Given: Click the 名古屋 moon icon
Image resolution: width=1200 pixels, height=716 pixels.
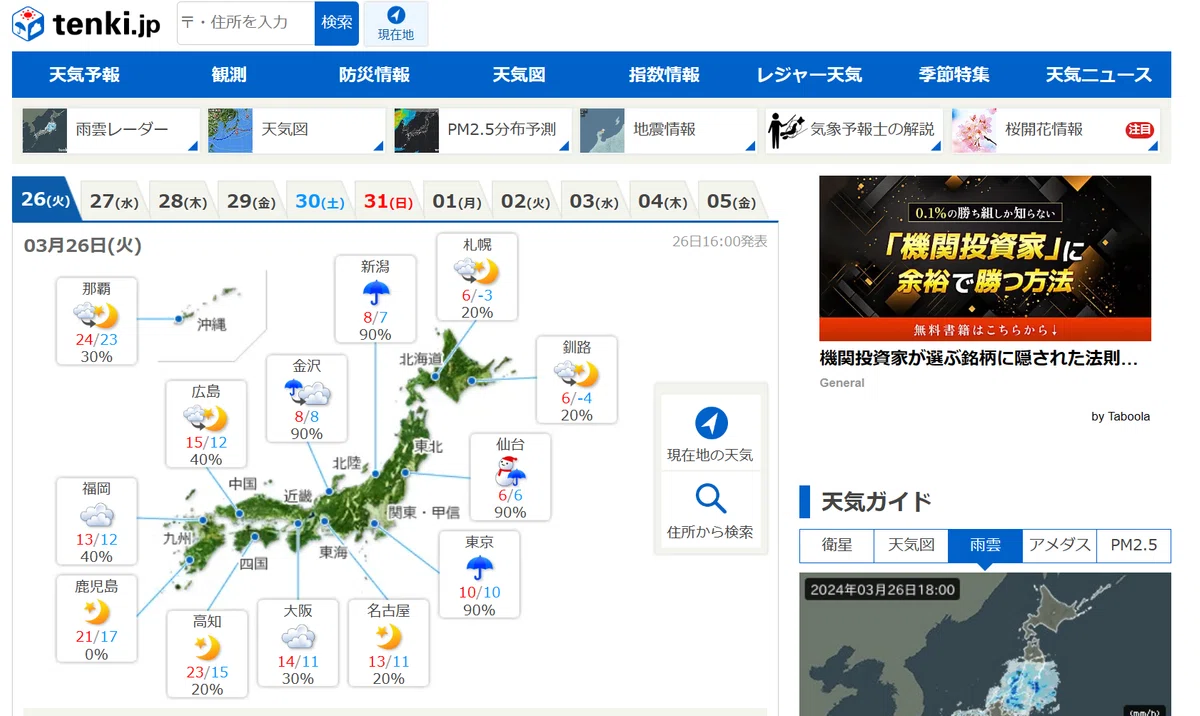Looking at the screenshot, I should 388,636.
